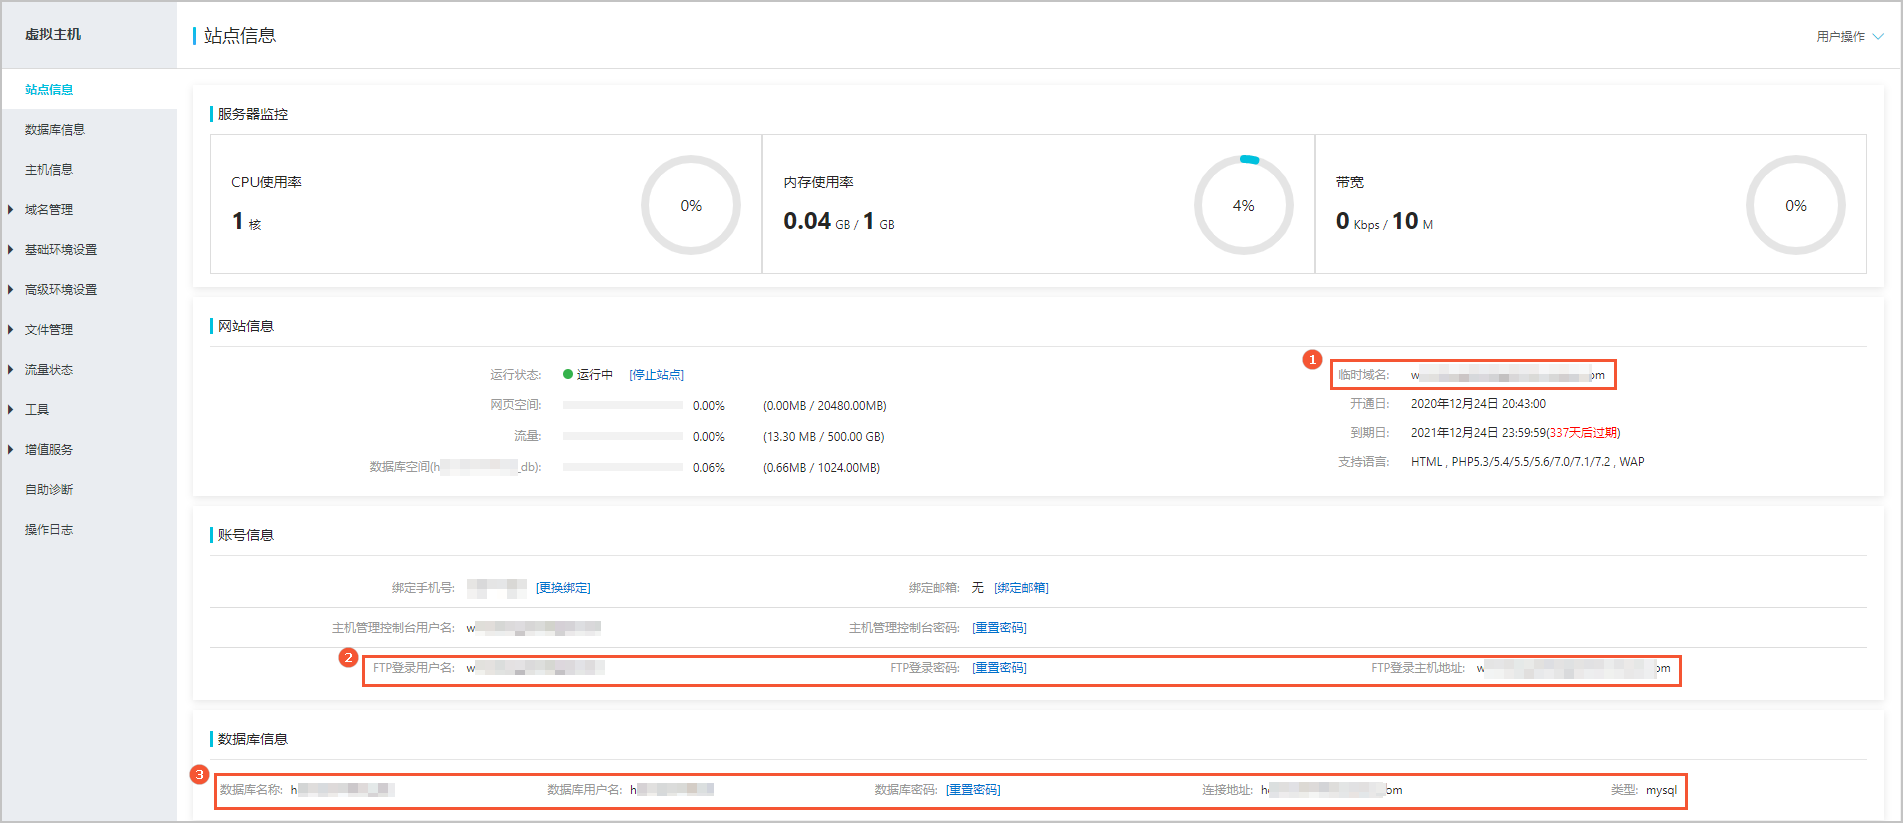Reset the 主机管理控制台密码
The width and height of the screenshot is (1903, 823).
coord(999,627)
